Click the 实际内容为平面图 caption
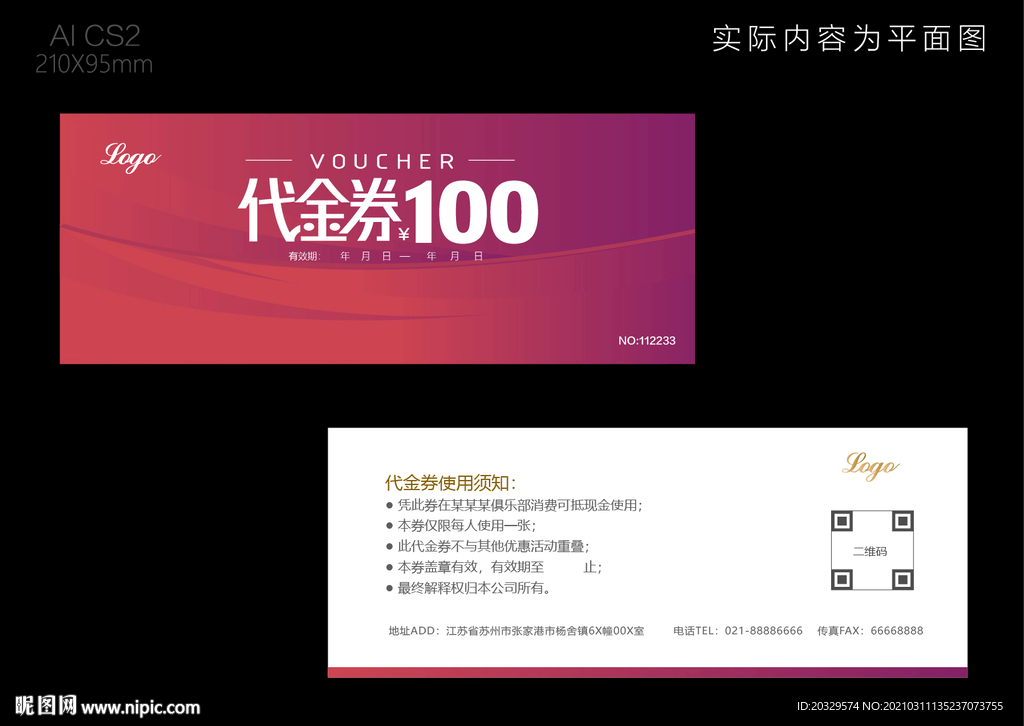Image resolution: width=1024 pixels, height=726 pixels. pos(848,39)
